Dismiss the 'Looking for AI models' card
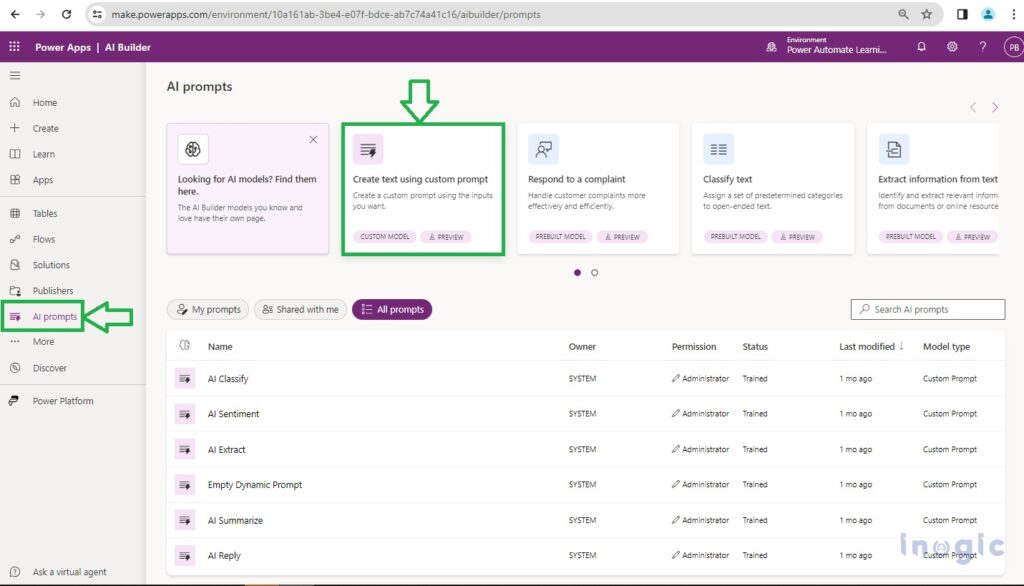 coord(313,140)
